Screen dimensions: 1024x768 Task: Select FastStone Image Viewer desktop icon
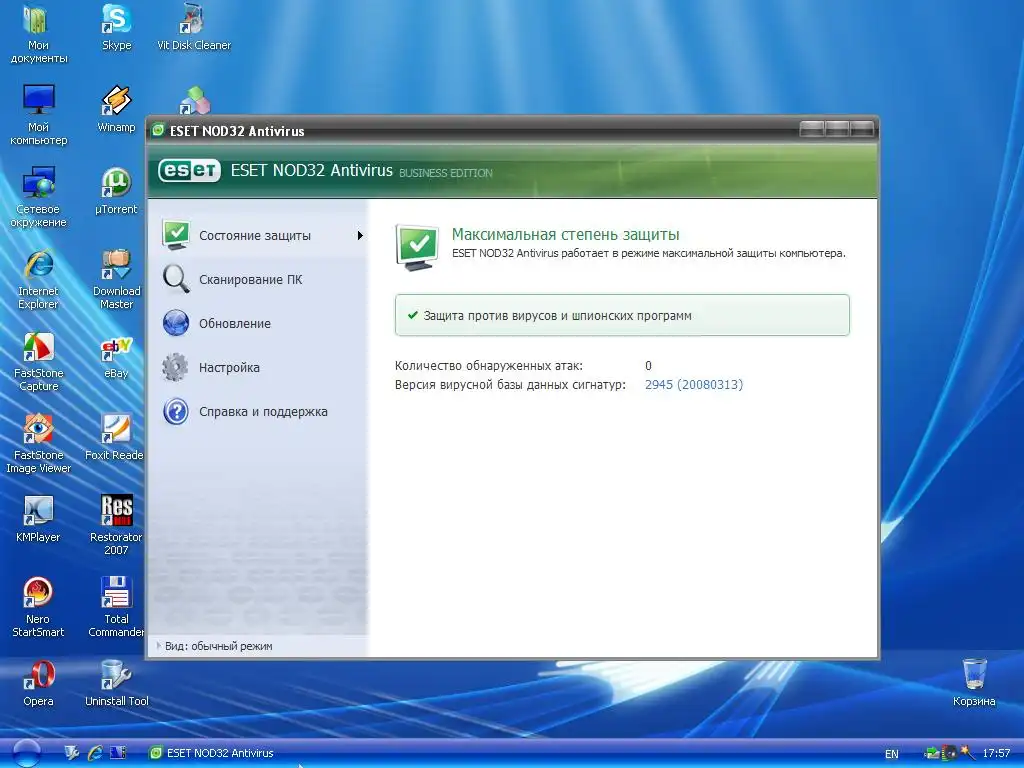(39, 443)
